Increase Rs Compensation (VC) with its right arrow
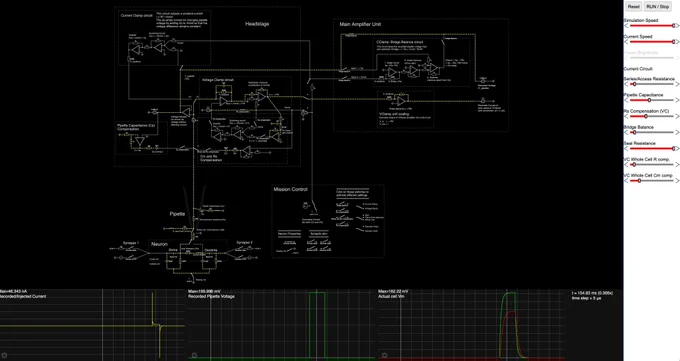This screenshot has width=680, height=361. coord(677,116)
